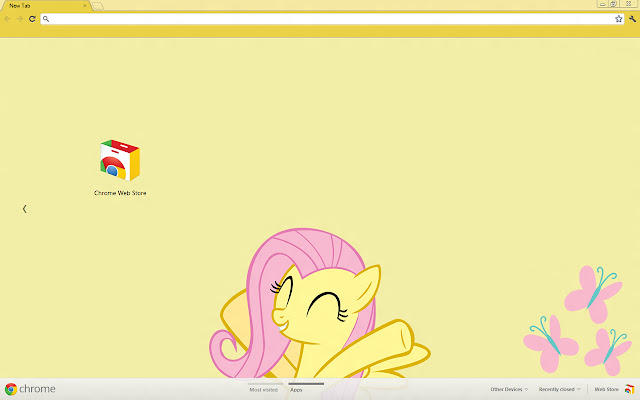Click the back navigation arrow

[x=7, y=19]
